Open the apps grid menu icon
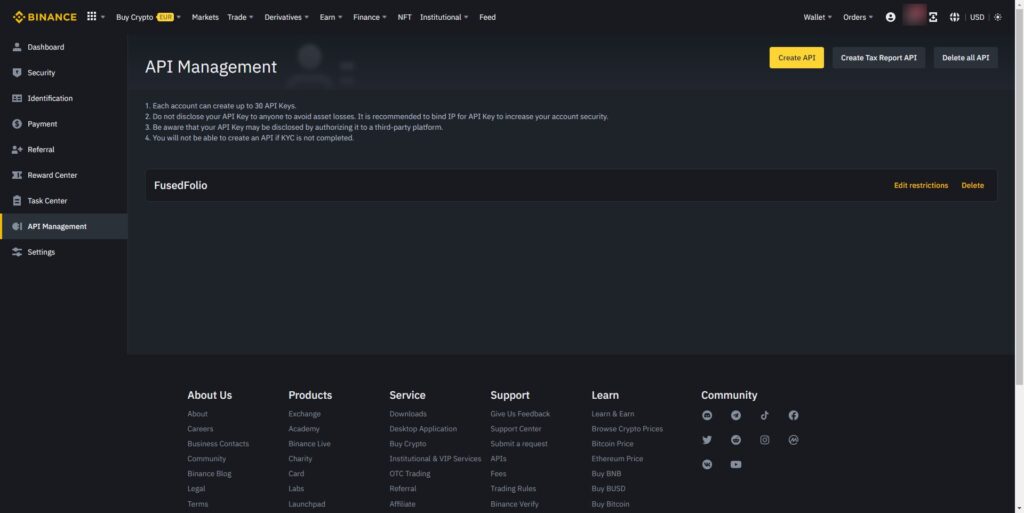This screenshot has width=1024, height=513. [x=91, y=16]
